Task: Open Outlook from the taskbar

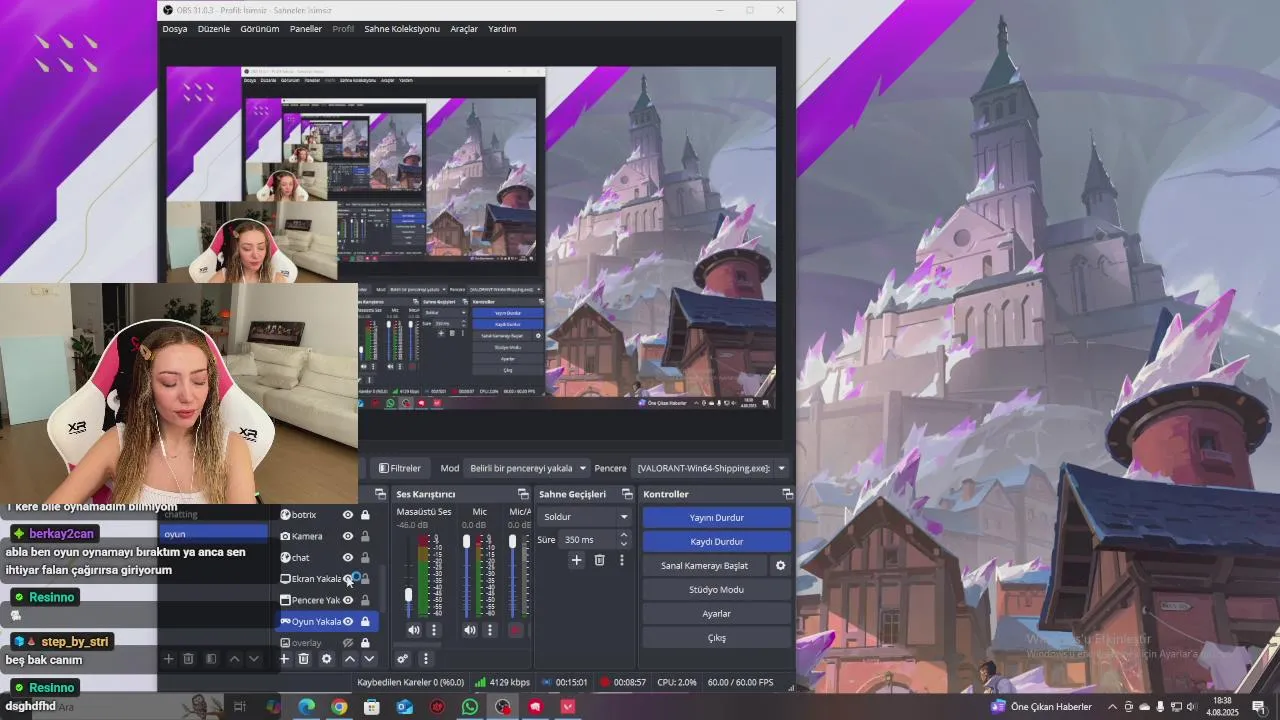Action: pyautogui.click(x=405, y=707)
